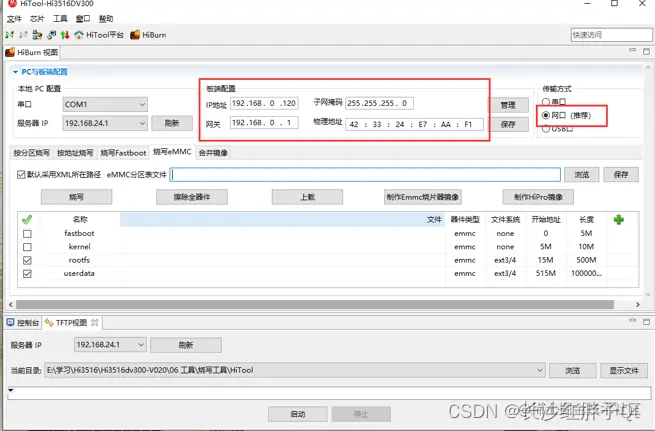Viewport: 655px width, 431px height.
Task: Click 制作Emmc烧片器镜像 button
Action: 422,197
